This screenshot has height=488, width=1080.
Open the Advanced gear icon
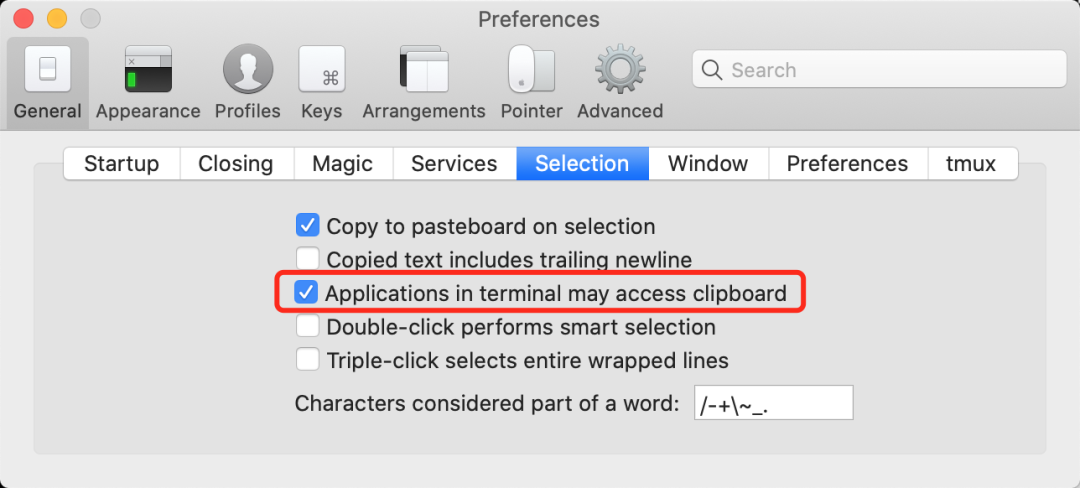click(619, 71)
